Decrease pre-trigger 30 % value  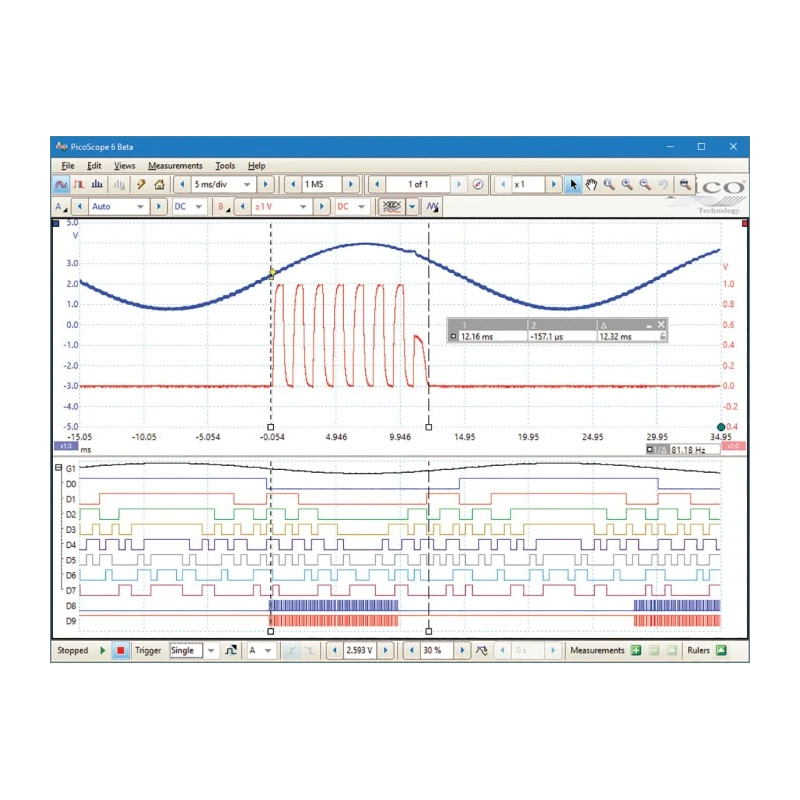pyautogui.click(x=412, y=651)
